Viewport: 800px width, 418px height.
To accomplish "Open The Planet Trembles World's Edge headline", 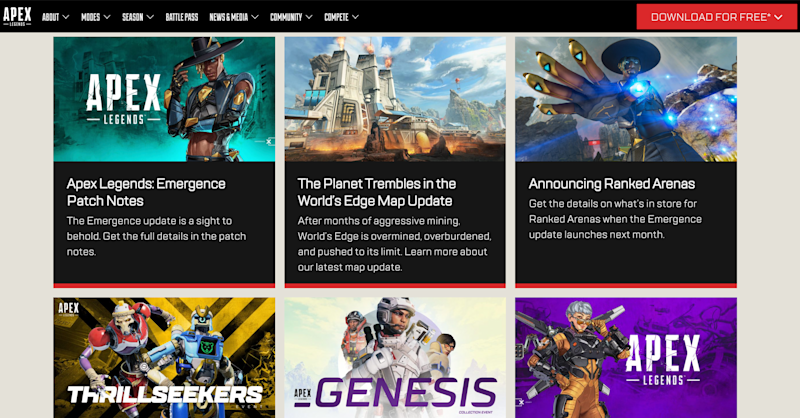I will pyautogui.click(x=377, y=192).
